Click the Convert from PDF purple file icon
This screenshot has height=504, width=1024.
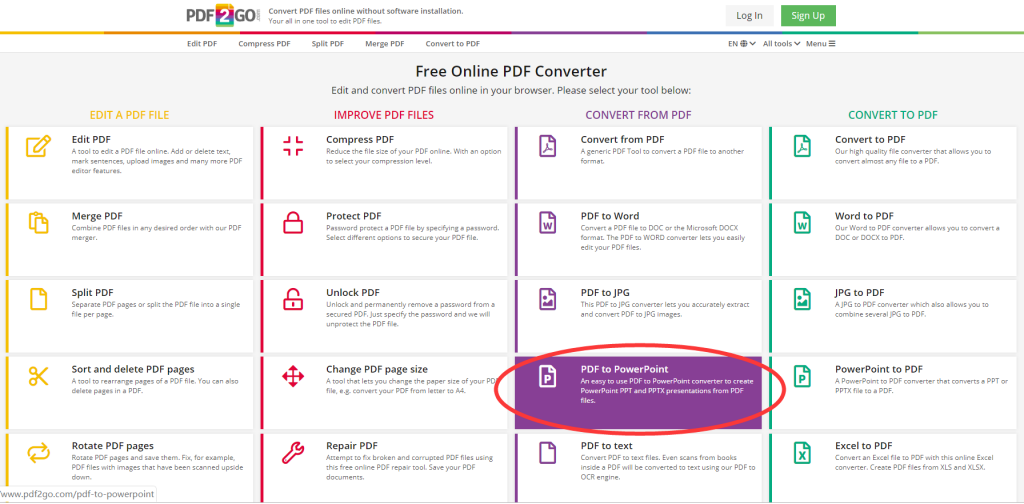pos(547,146)
